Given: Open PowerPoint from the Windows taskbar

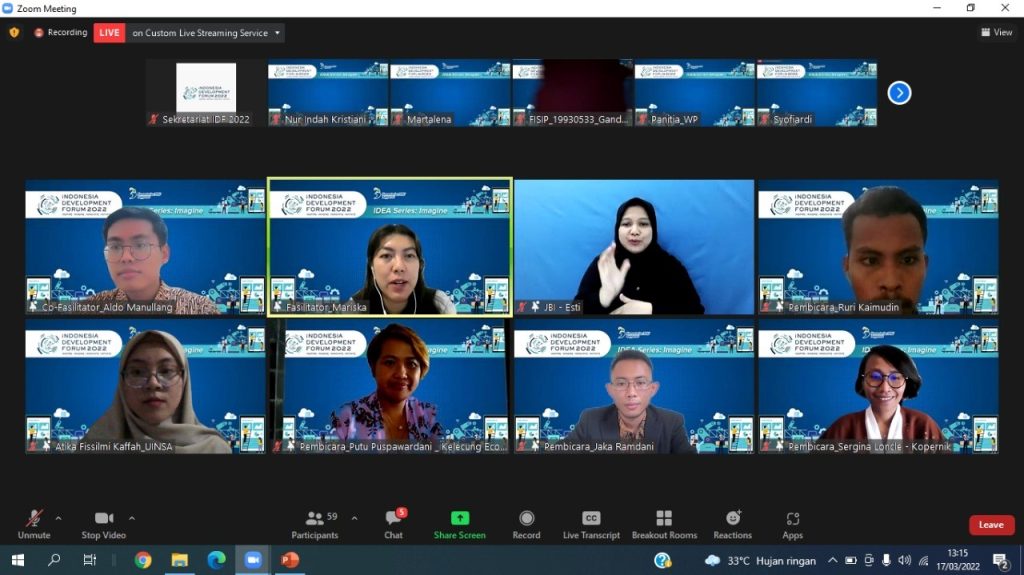Looking at the screenshot, I should click(290, 560).
